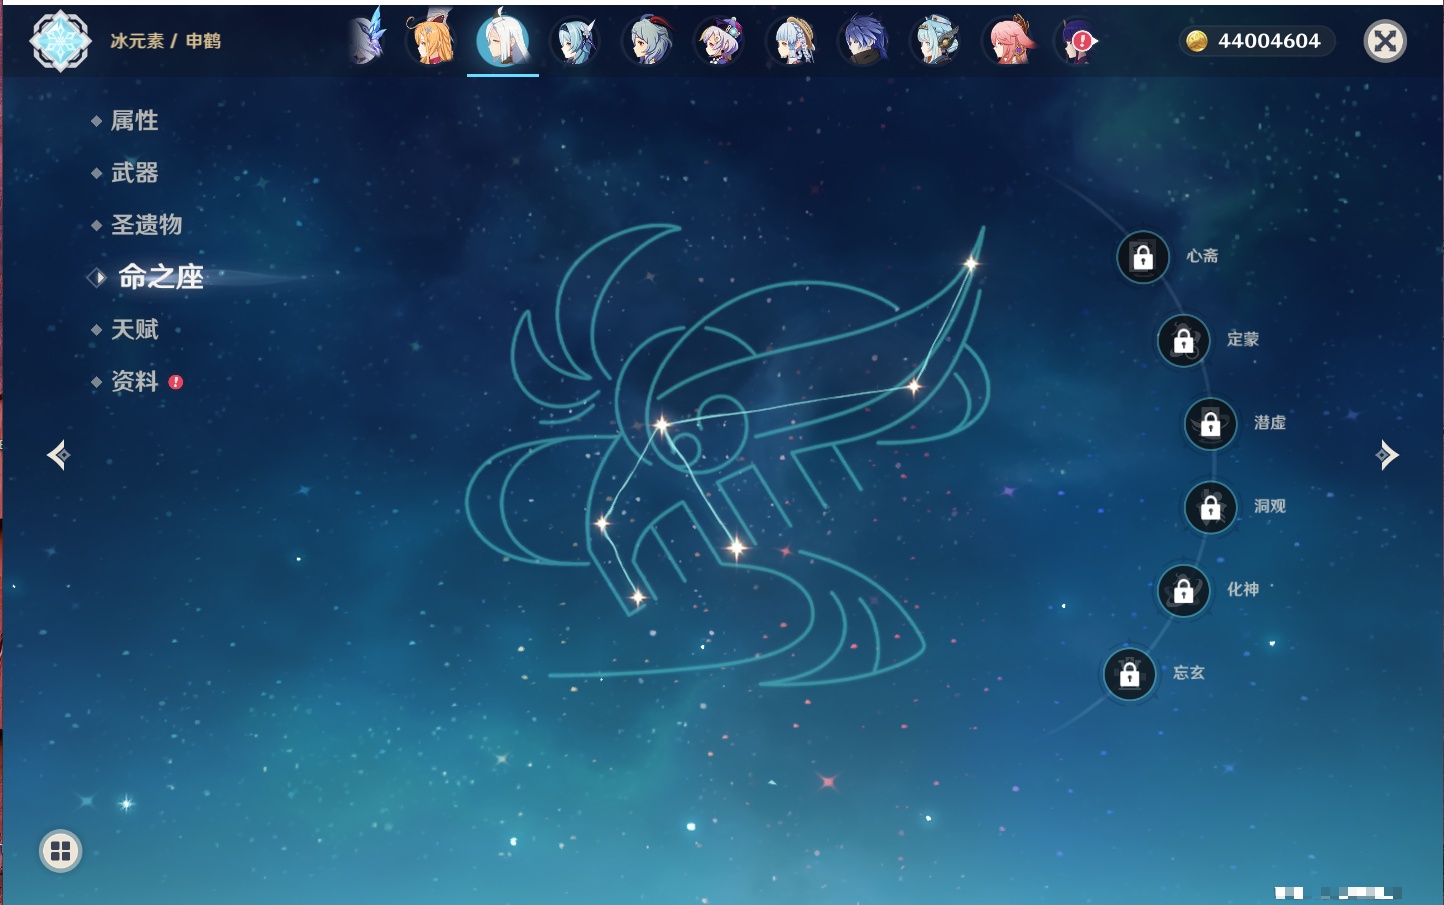This screenshot has width=1444, height=905.
Task: Open the grid menu icon at bottom-left
Action: [x=60, y=851]
